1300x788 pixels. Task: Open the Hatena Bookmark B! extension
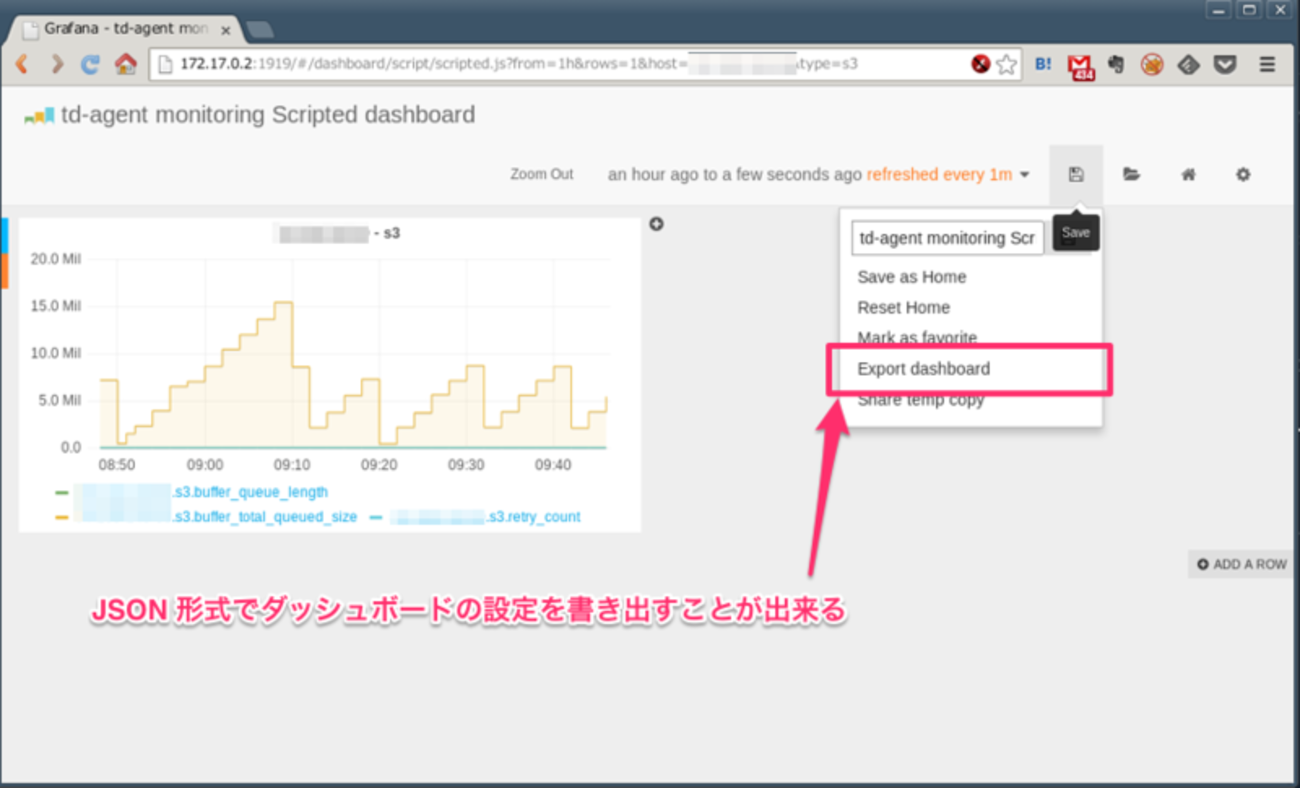pos(1043,65)
